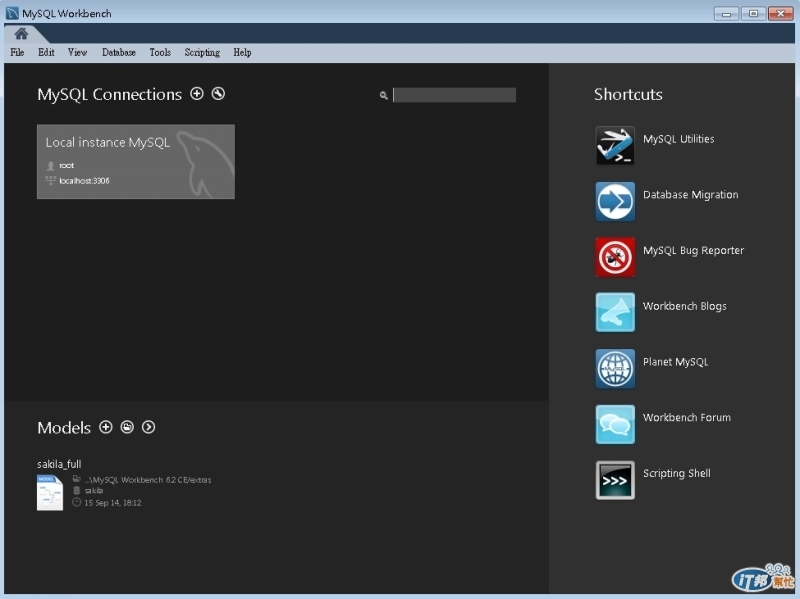This screenshot has height=599, width=800.
Task: Click the model path ending in 6.2 CE/extras
Action: [x=147, y=480]
